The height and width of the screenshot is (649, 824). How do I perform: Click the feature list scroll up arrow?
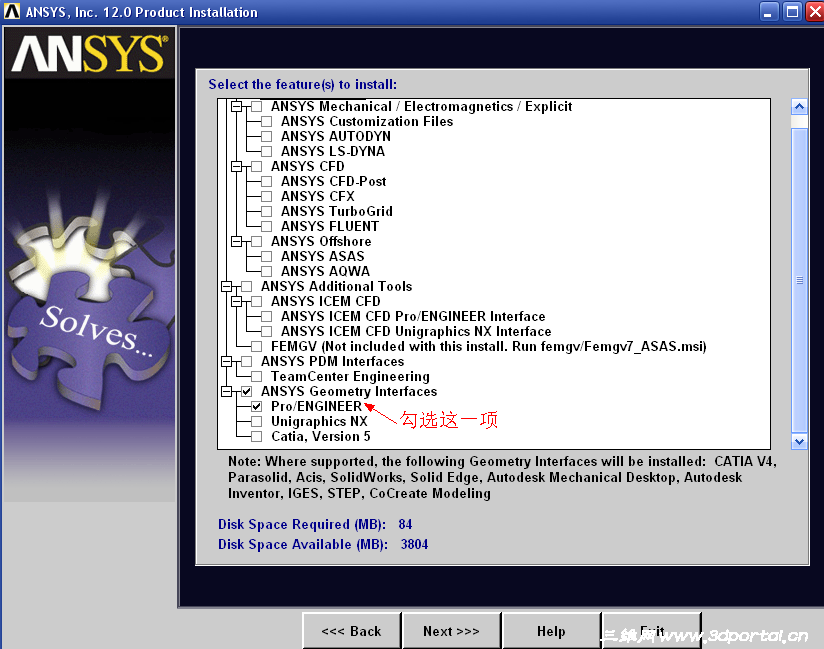click(799, 107)
